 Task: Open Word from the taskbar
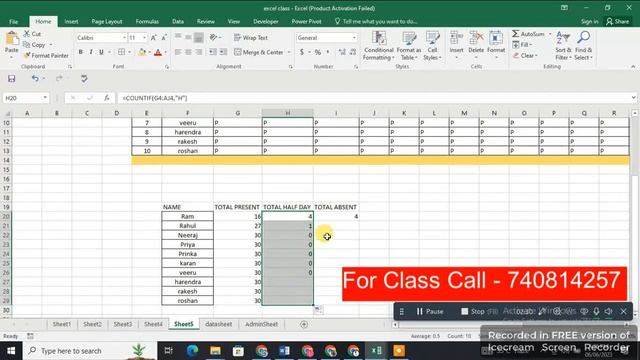[284, 351]
